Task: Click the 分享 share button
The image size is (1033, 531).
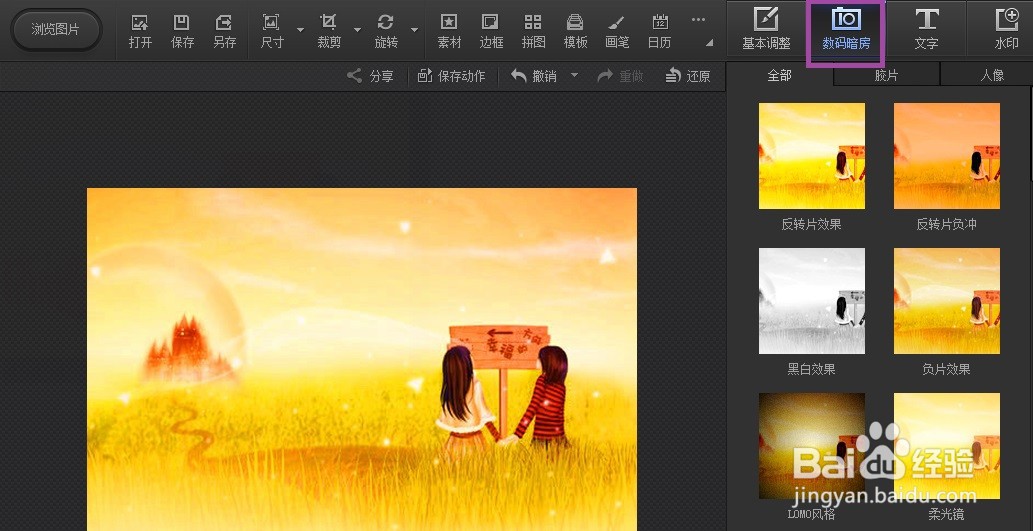Action: 370,76
